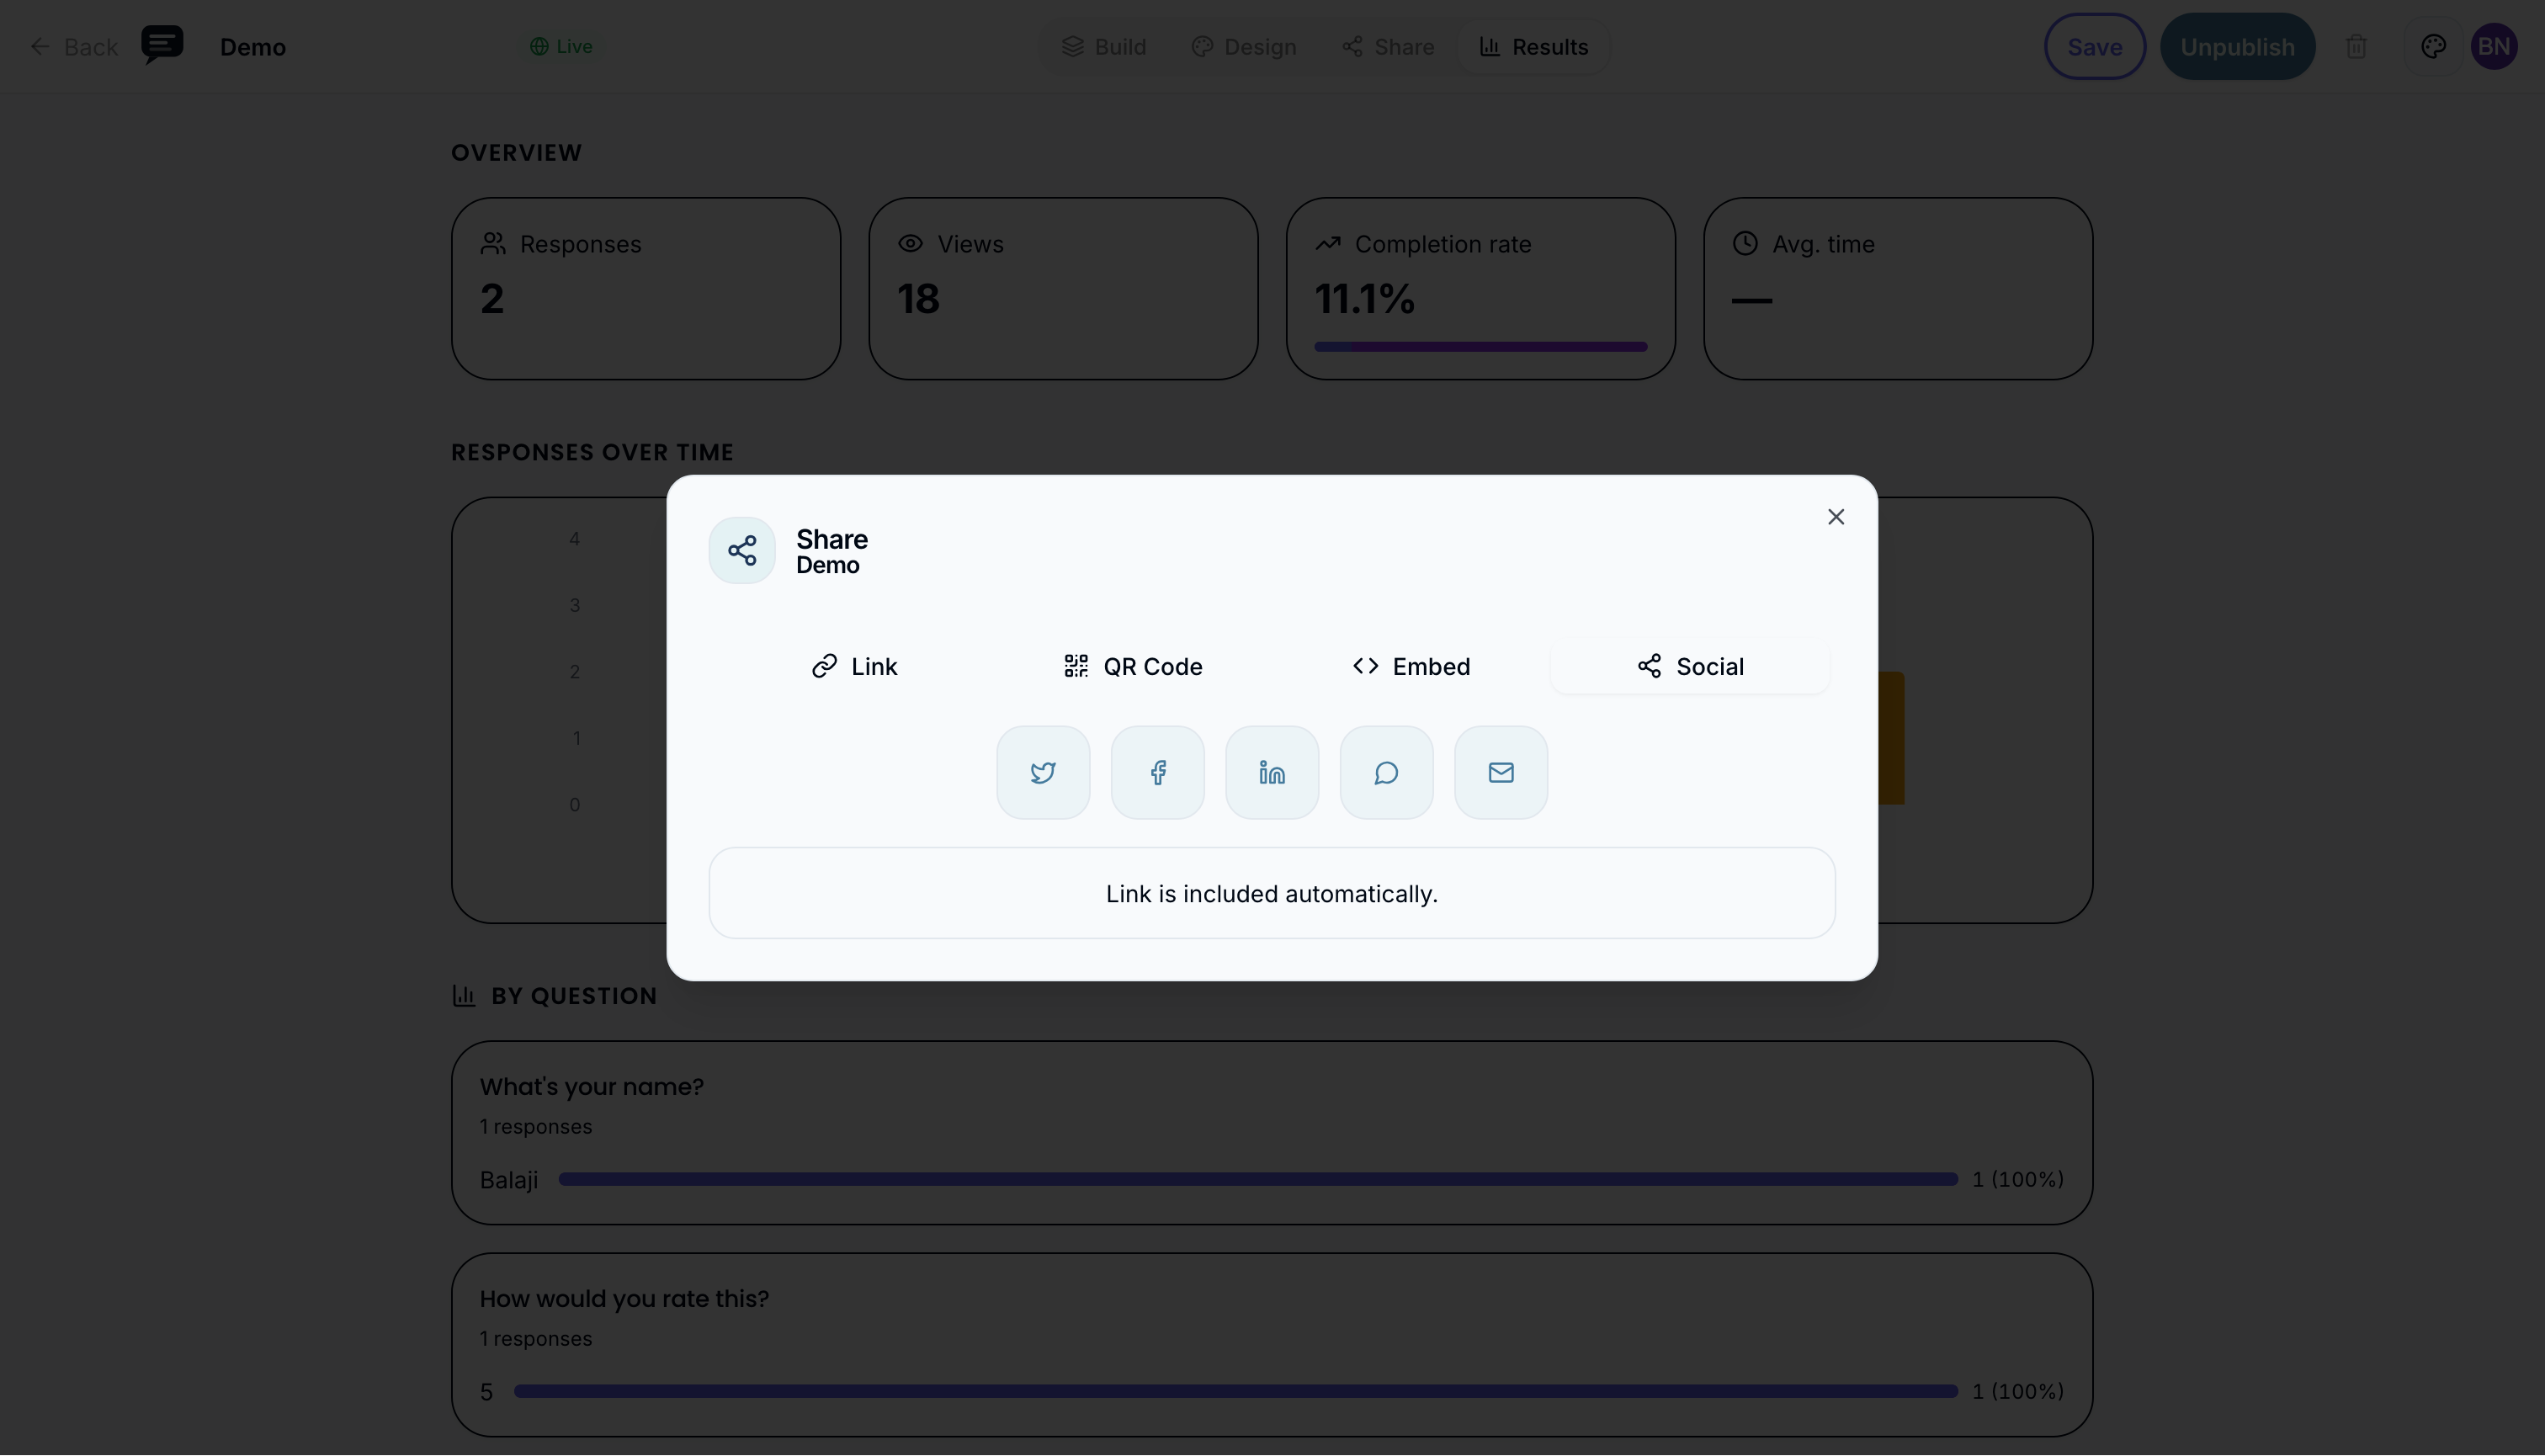Click the Views eye icon
The height and width of the screenshot is (1456, 2545).
pos(910,244)
